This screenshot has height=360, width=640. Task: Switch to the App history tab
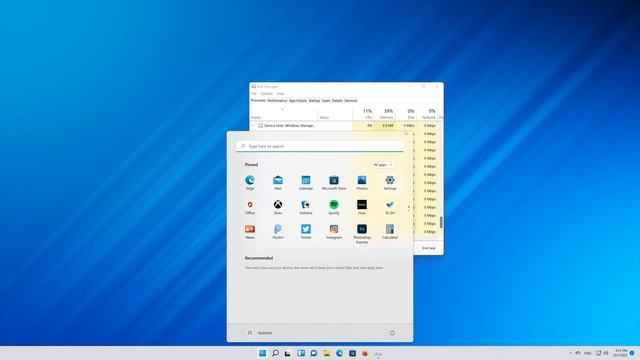(298, 100)
